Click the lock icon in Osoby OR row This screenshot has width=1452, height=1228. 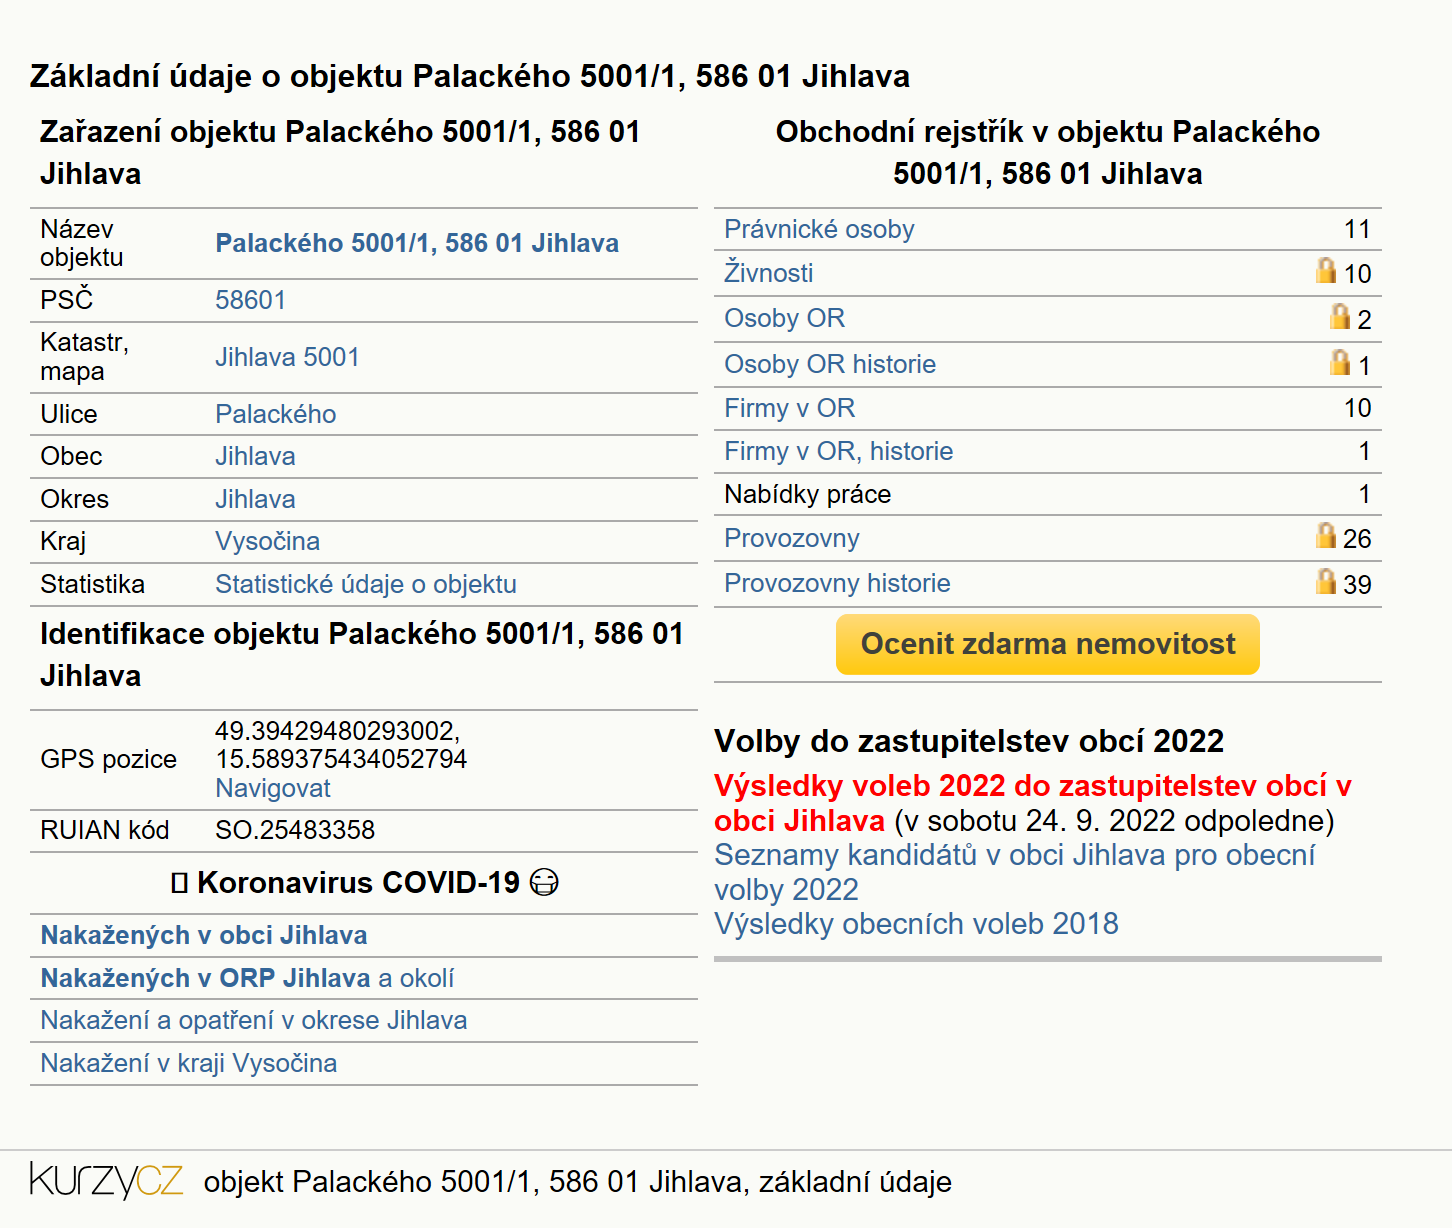(1340, 317)
